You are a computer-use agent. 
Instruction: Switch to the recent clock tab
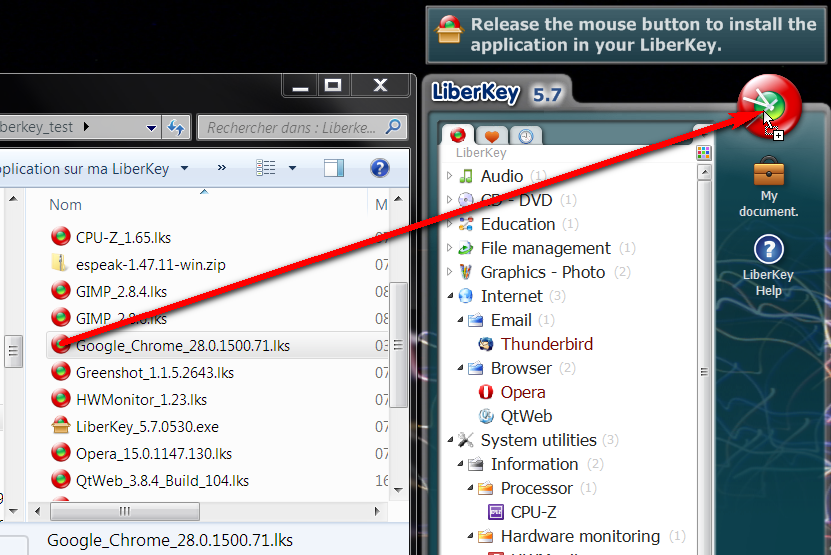tap(525, 136)
